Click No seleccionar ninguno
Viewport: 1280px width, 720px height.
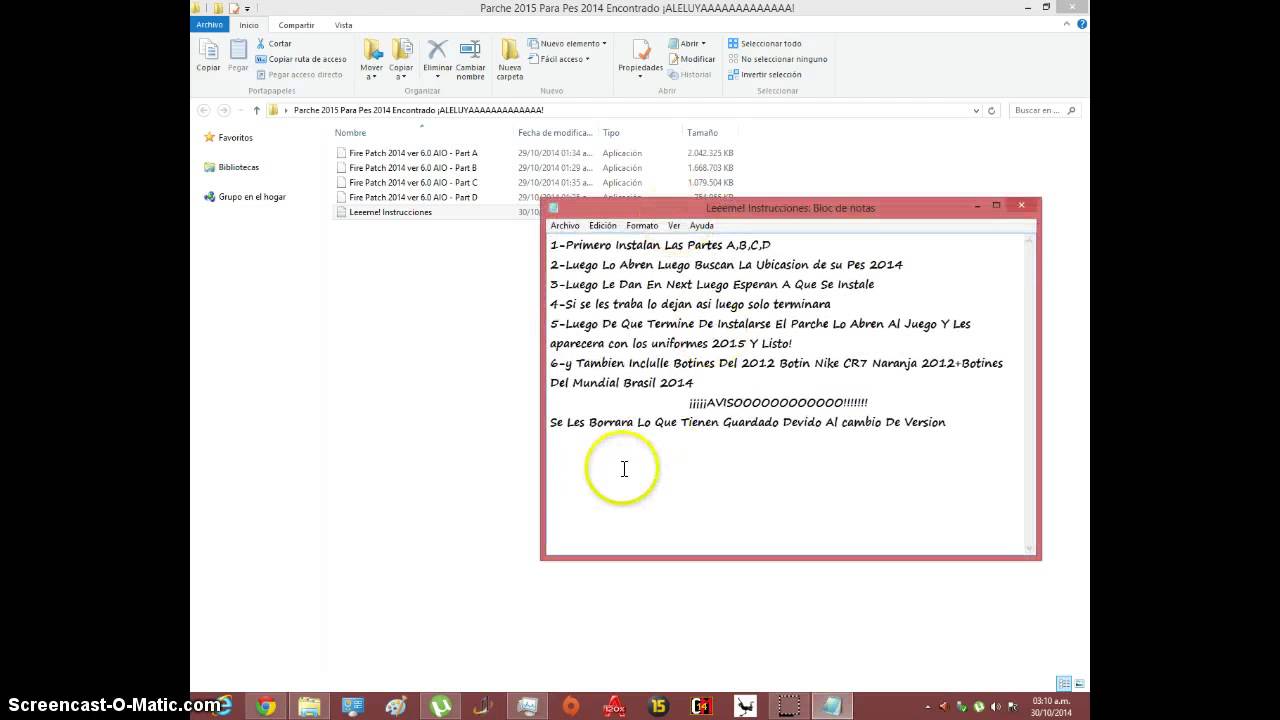coord(778,59)
